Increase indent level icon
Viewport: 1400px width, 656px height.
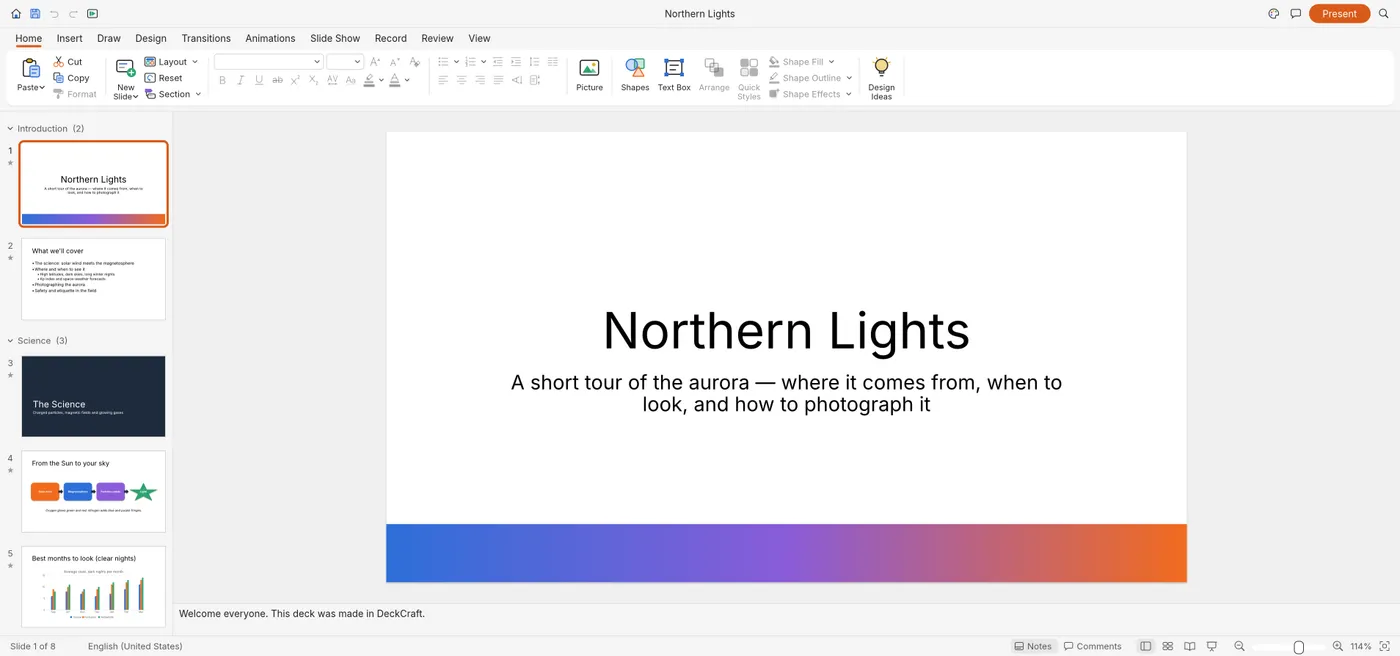coord(516,62)
